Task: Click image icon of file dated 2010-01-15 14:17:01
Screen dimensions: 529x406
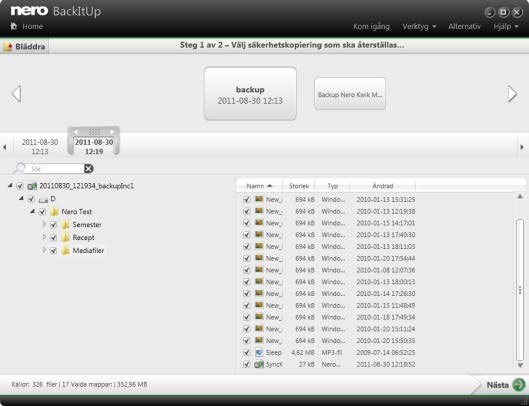Action: 259,223
